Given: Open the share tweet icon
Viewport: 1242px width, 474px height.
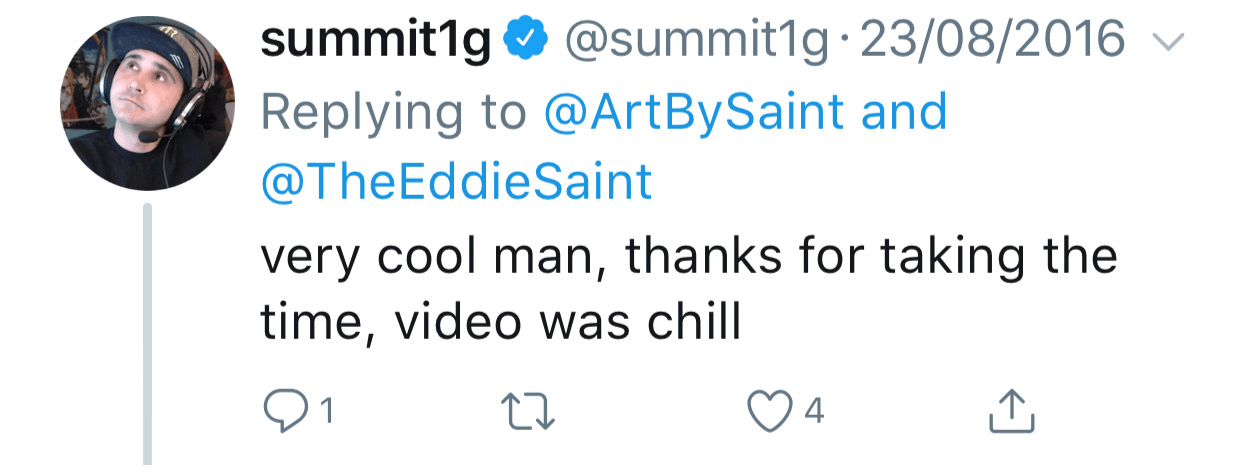Looking at the screenshot, I should 1009,410.
